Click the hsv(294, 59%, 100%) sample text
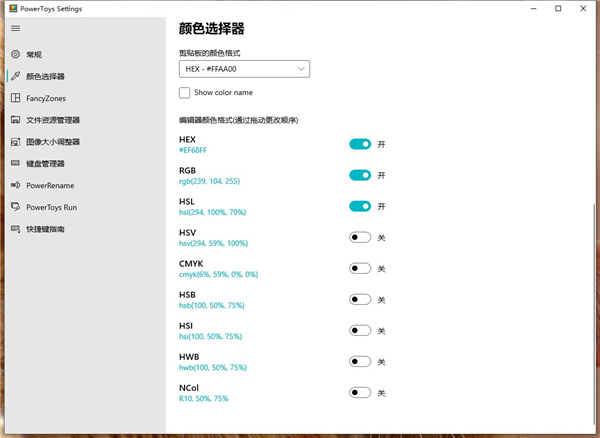This screenshot has height=438, width=600. tap(214, 243)
